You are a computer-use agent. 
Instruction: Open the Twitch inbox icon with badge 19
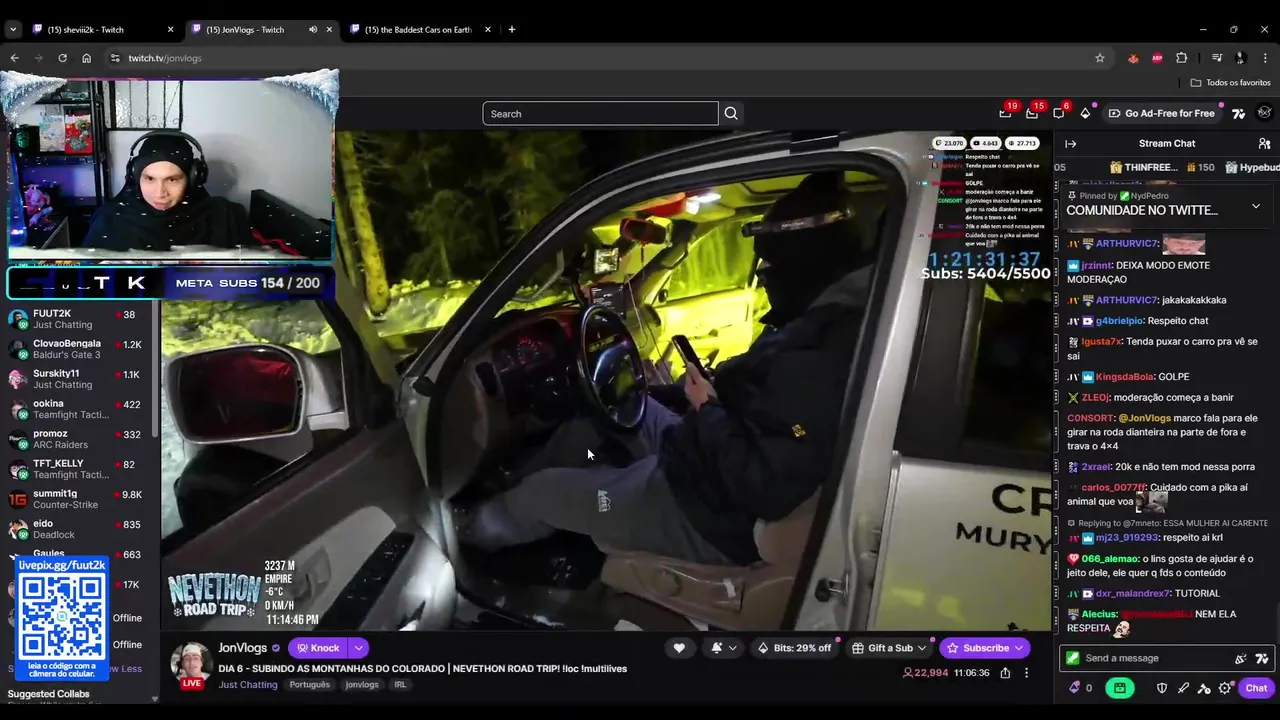pyautogui.click(x=1005, y=113)
